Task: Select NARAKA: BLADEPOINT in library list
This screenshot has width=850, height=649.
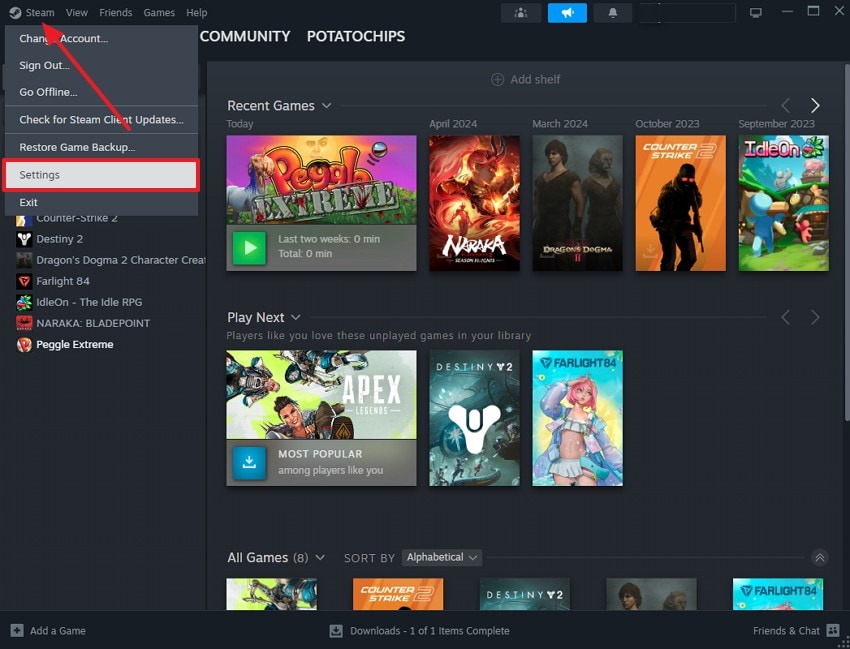Action: coord(93,324)
